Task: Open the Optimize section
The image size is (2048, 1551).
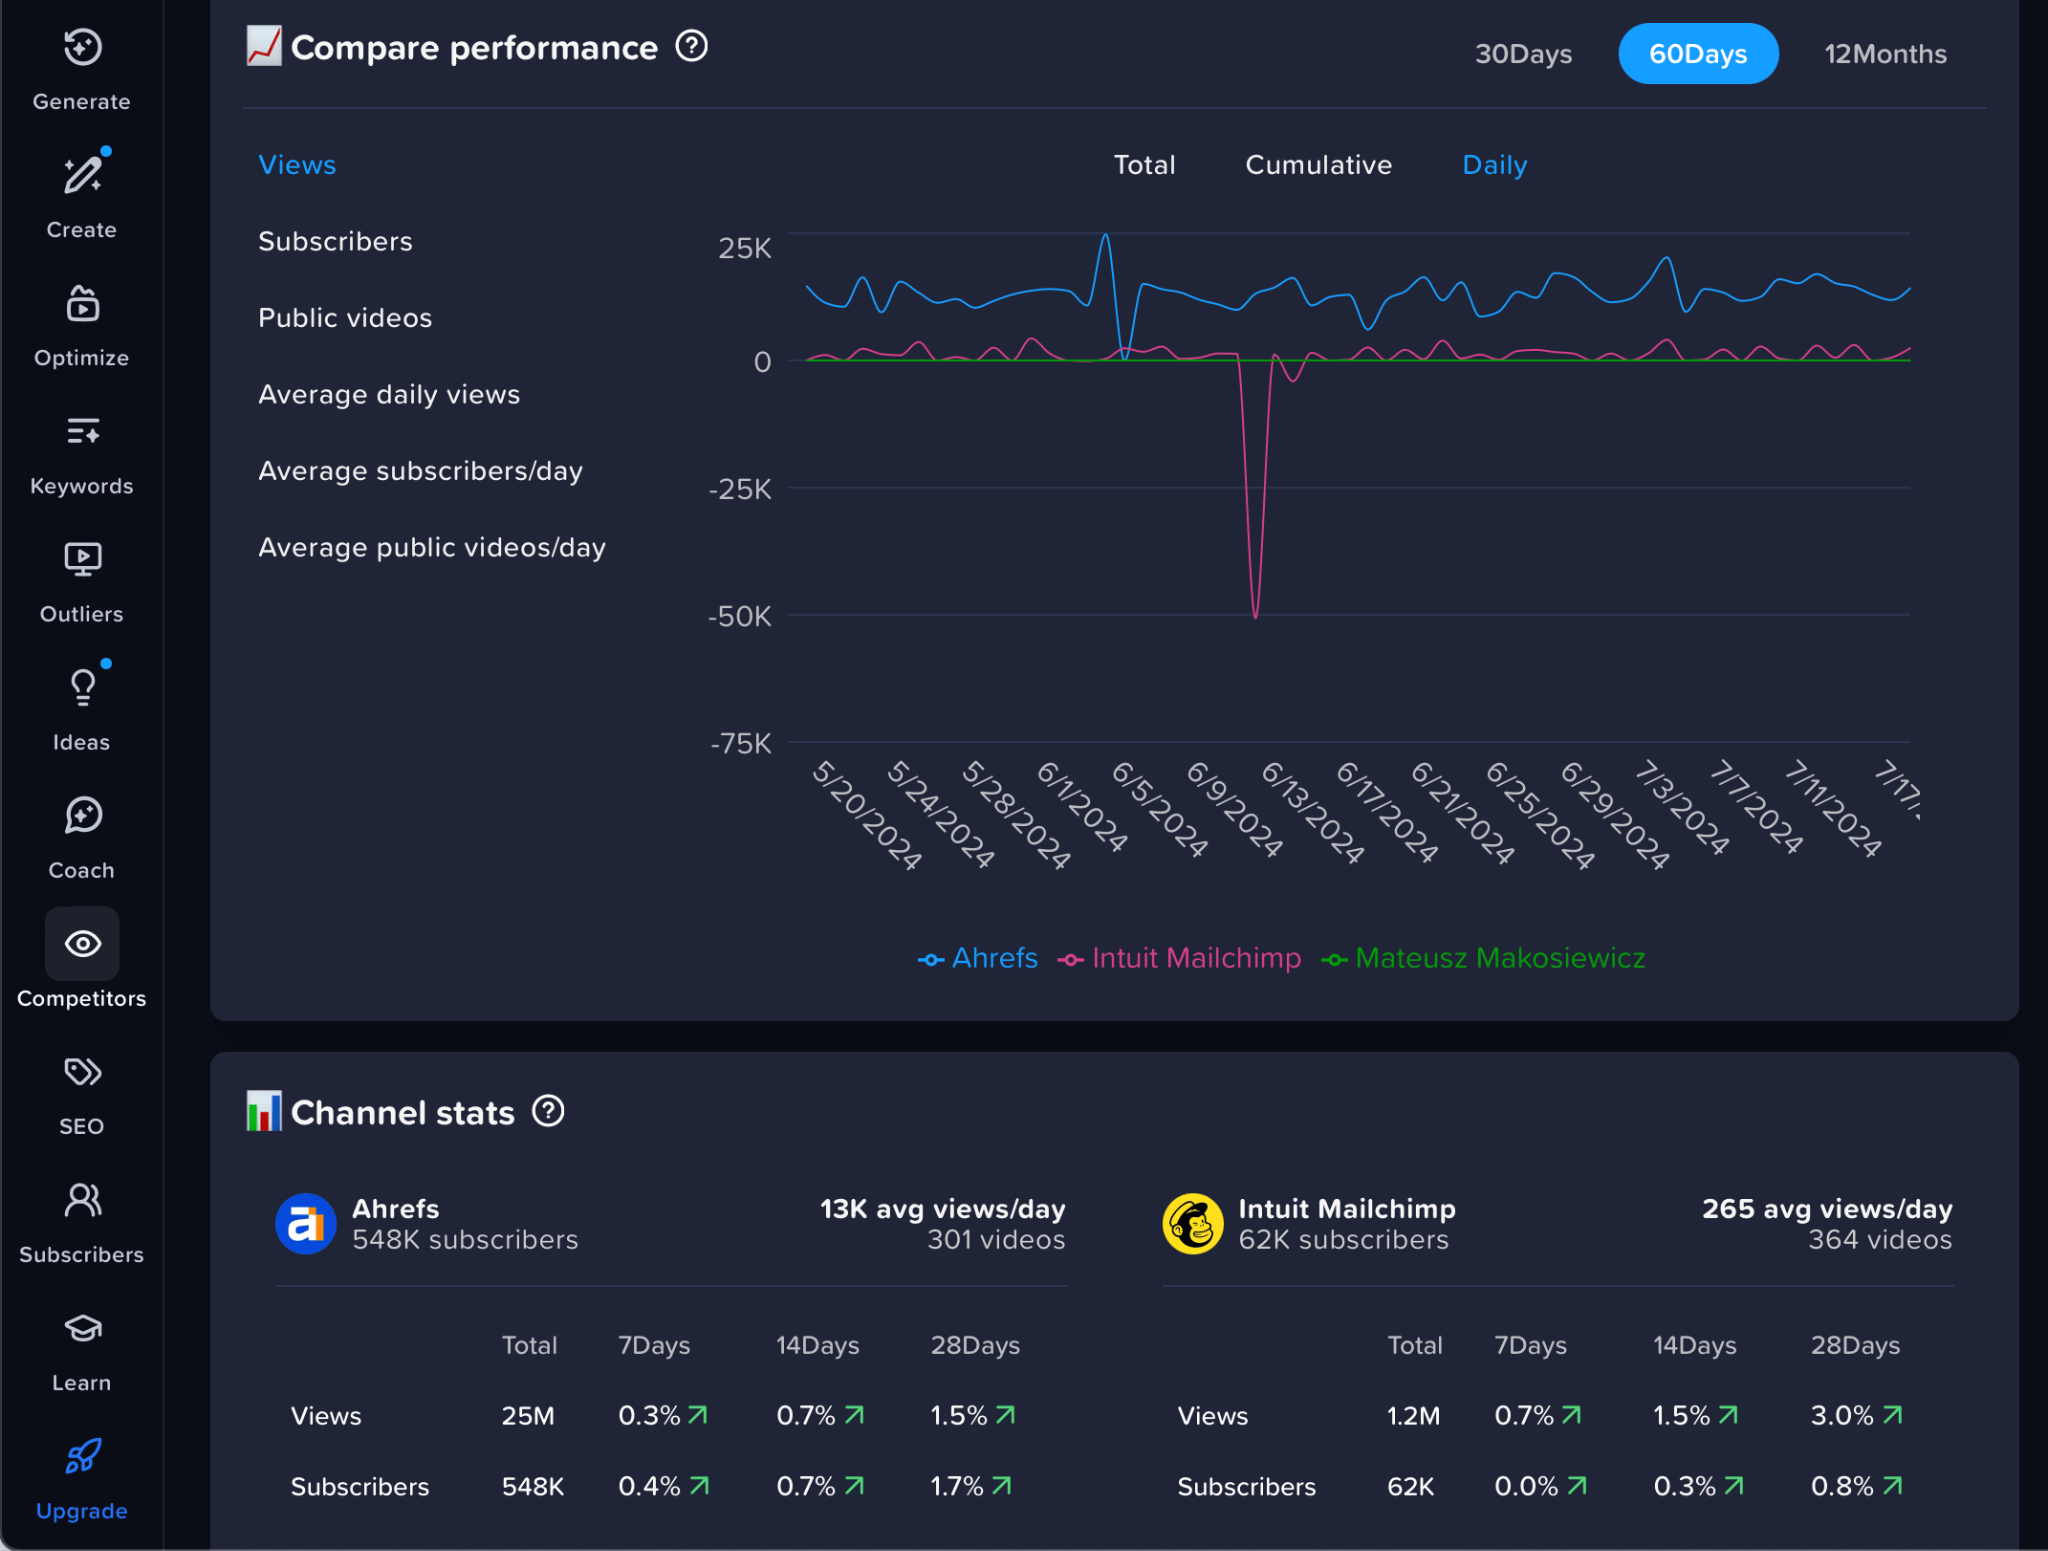Action: click(81, 323)
